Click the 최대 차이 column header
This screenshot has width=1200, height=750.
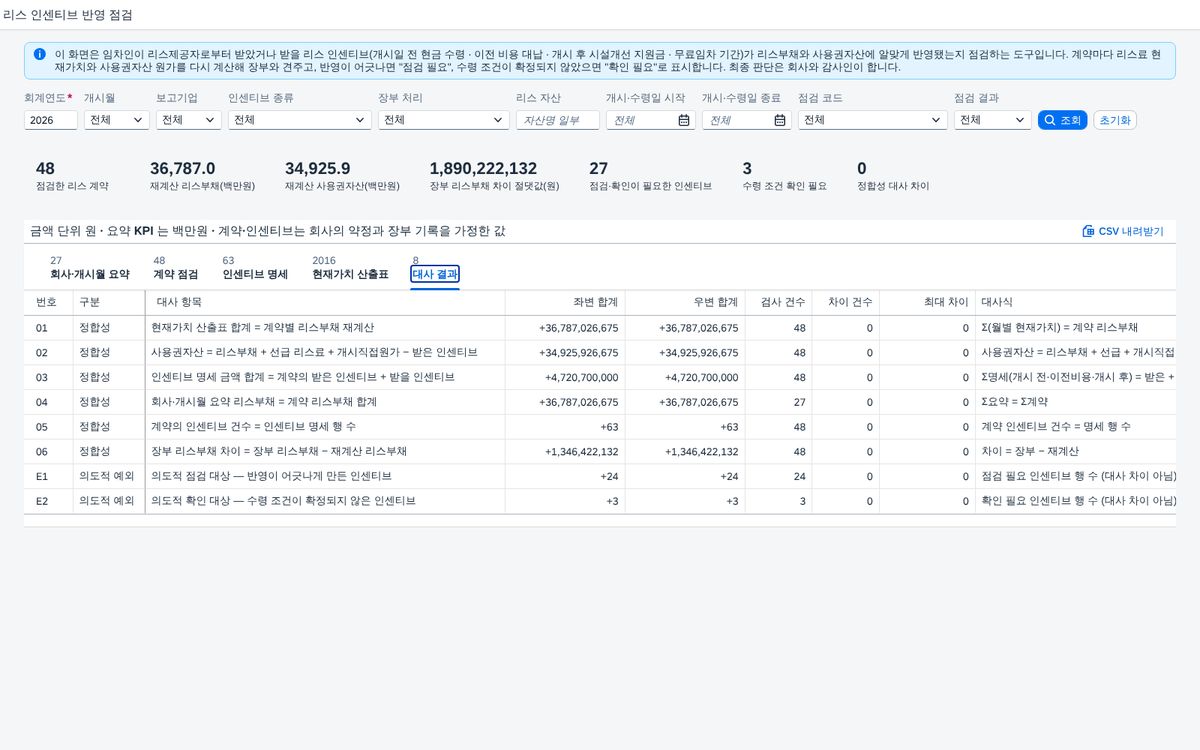[927, 302]
